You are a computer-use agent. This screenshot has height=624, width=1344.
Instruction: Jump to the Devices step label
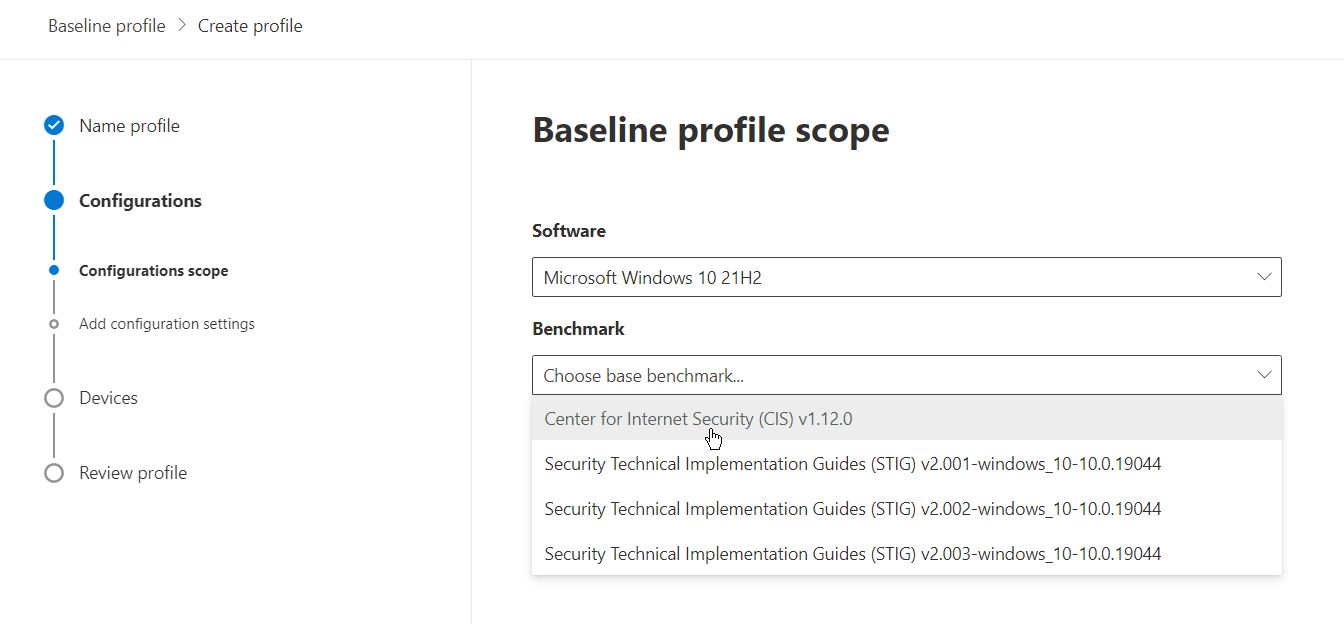point(108,398)
